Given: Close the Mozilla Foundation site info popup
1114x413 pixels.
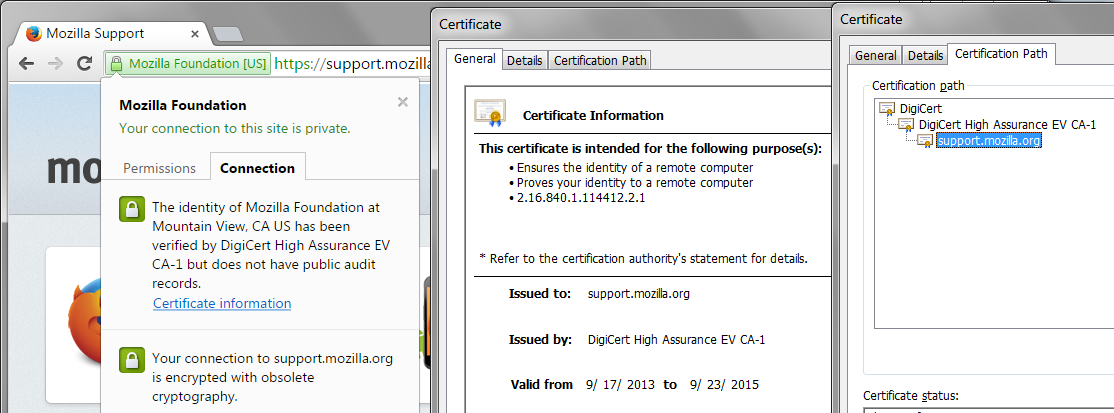Looking at the screenshot, I should [x=403, y=102].
